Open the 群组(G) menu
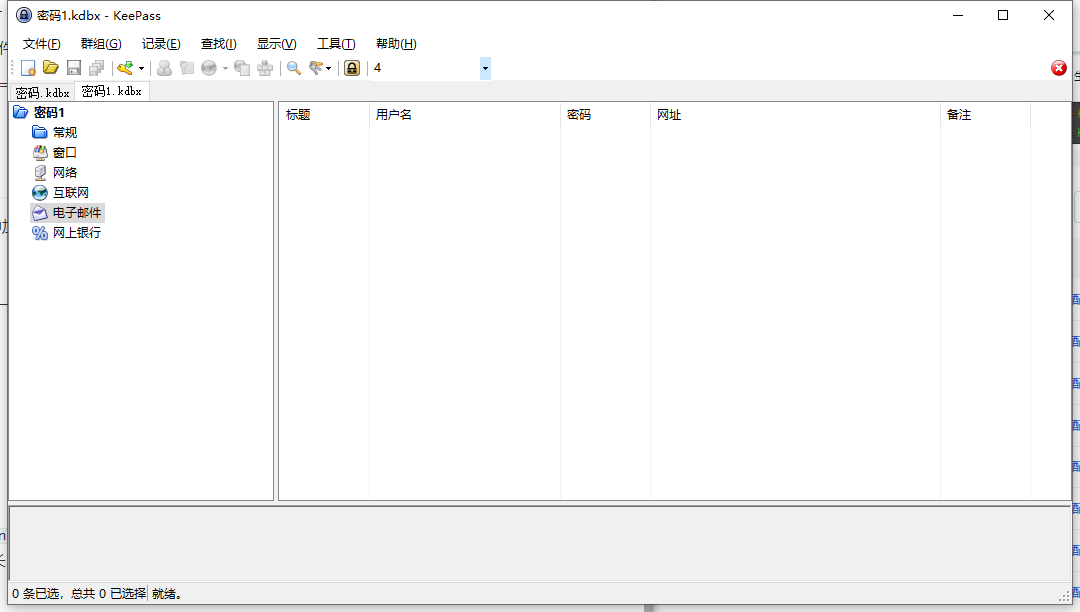Screen dimensions: 1080x612 (101, 44)
